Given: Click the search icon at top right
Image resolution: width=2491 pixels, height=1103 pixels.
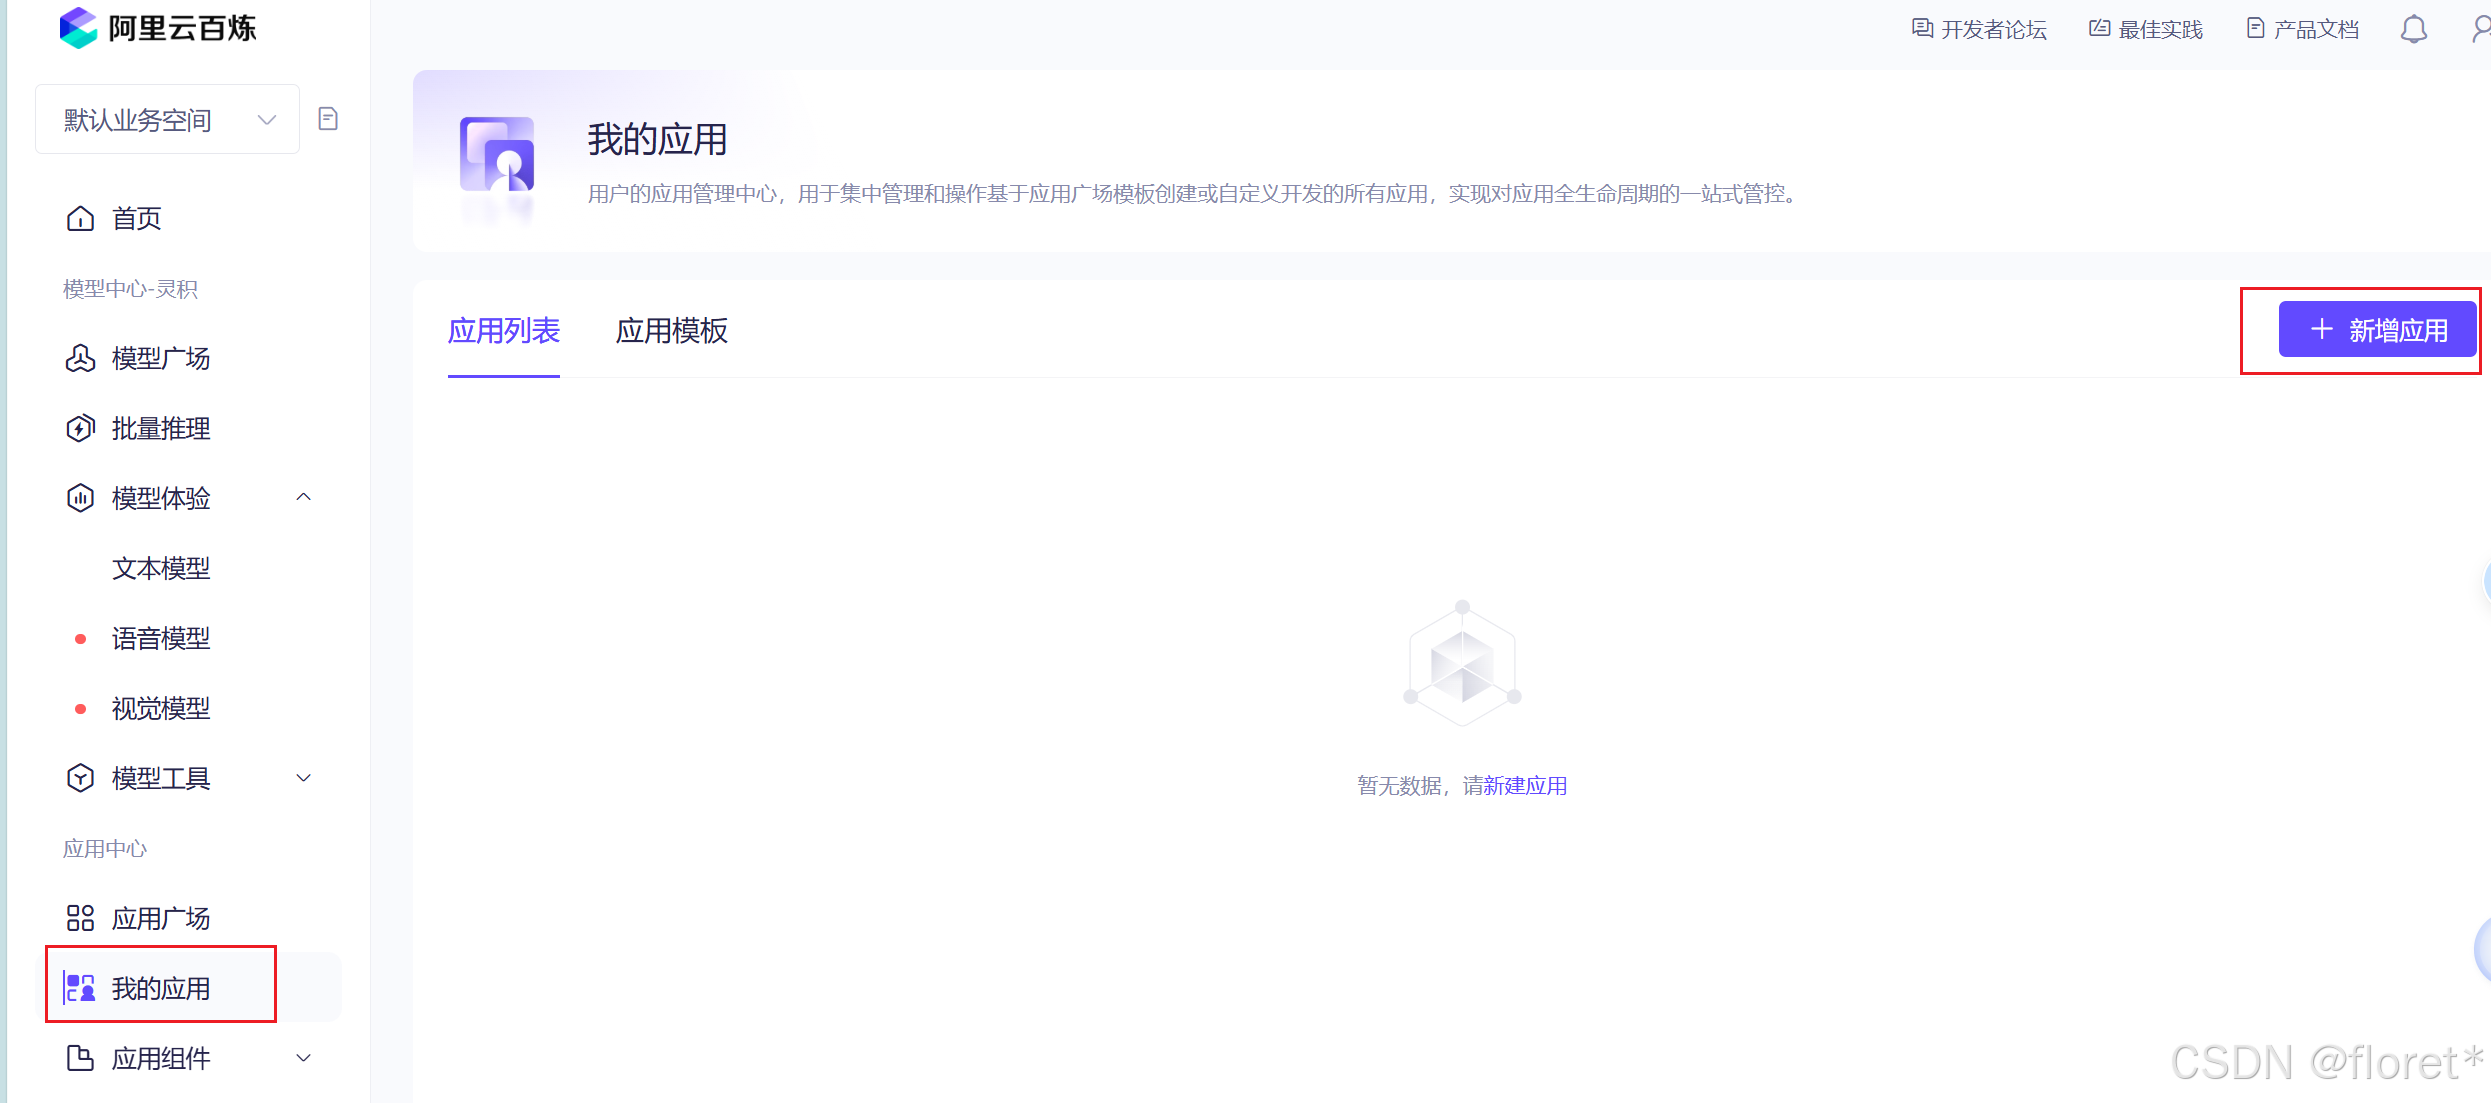Looking at the screenshot, I should click(2480, 29).
